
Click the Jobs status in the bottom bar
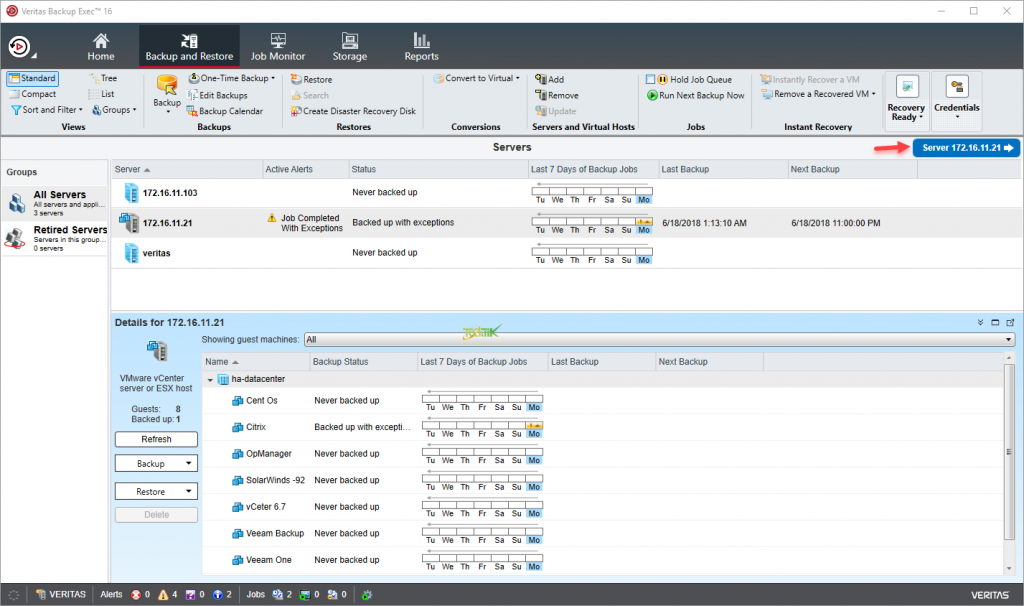[x=256, y=594]
